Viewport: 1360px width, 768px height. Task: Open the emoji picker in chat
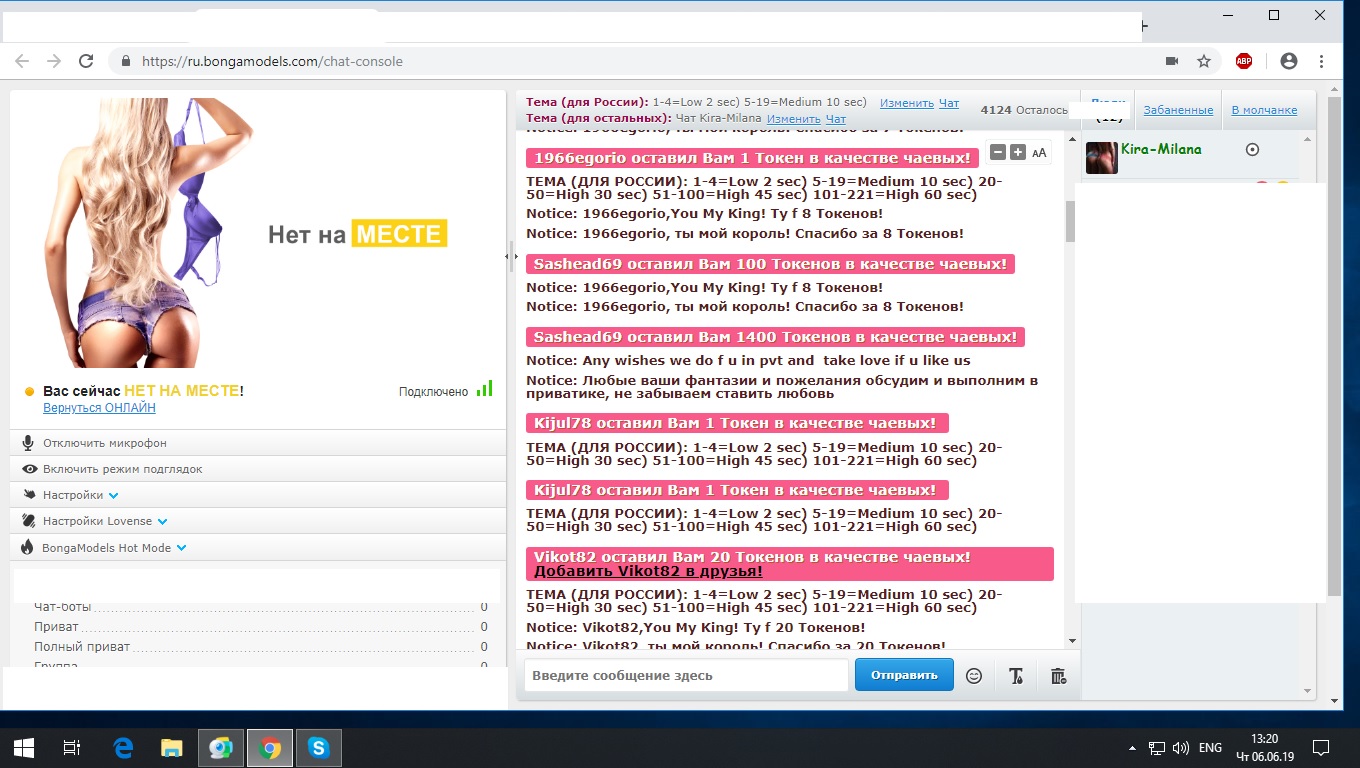coord(974,676)
